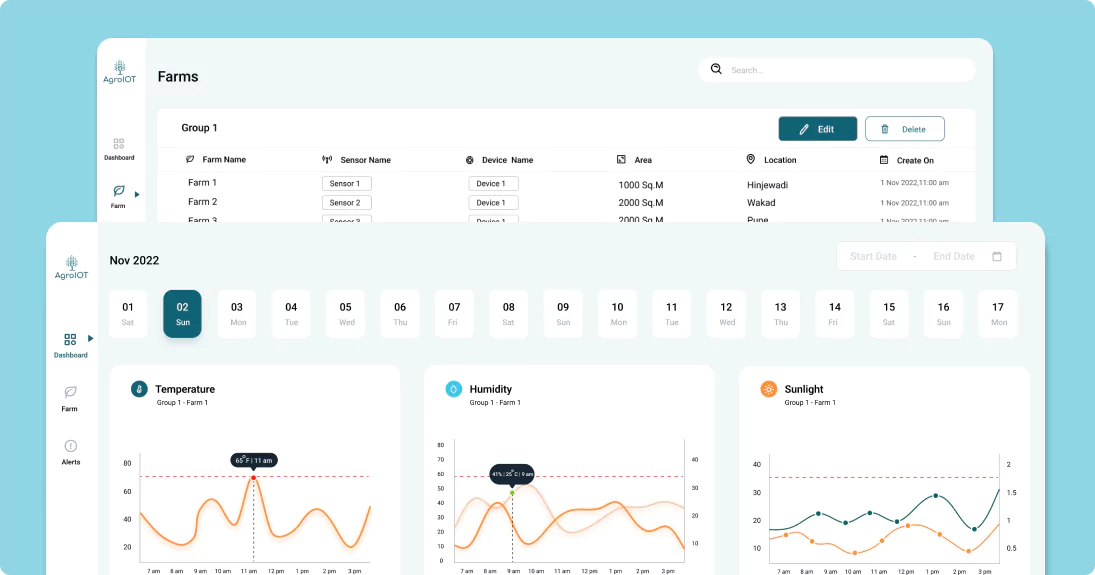
Task: Select date 11 Tue
Action: pos(672,314)
